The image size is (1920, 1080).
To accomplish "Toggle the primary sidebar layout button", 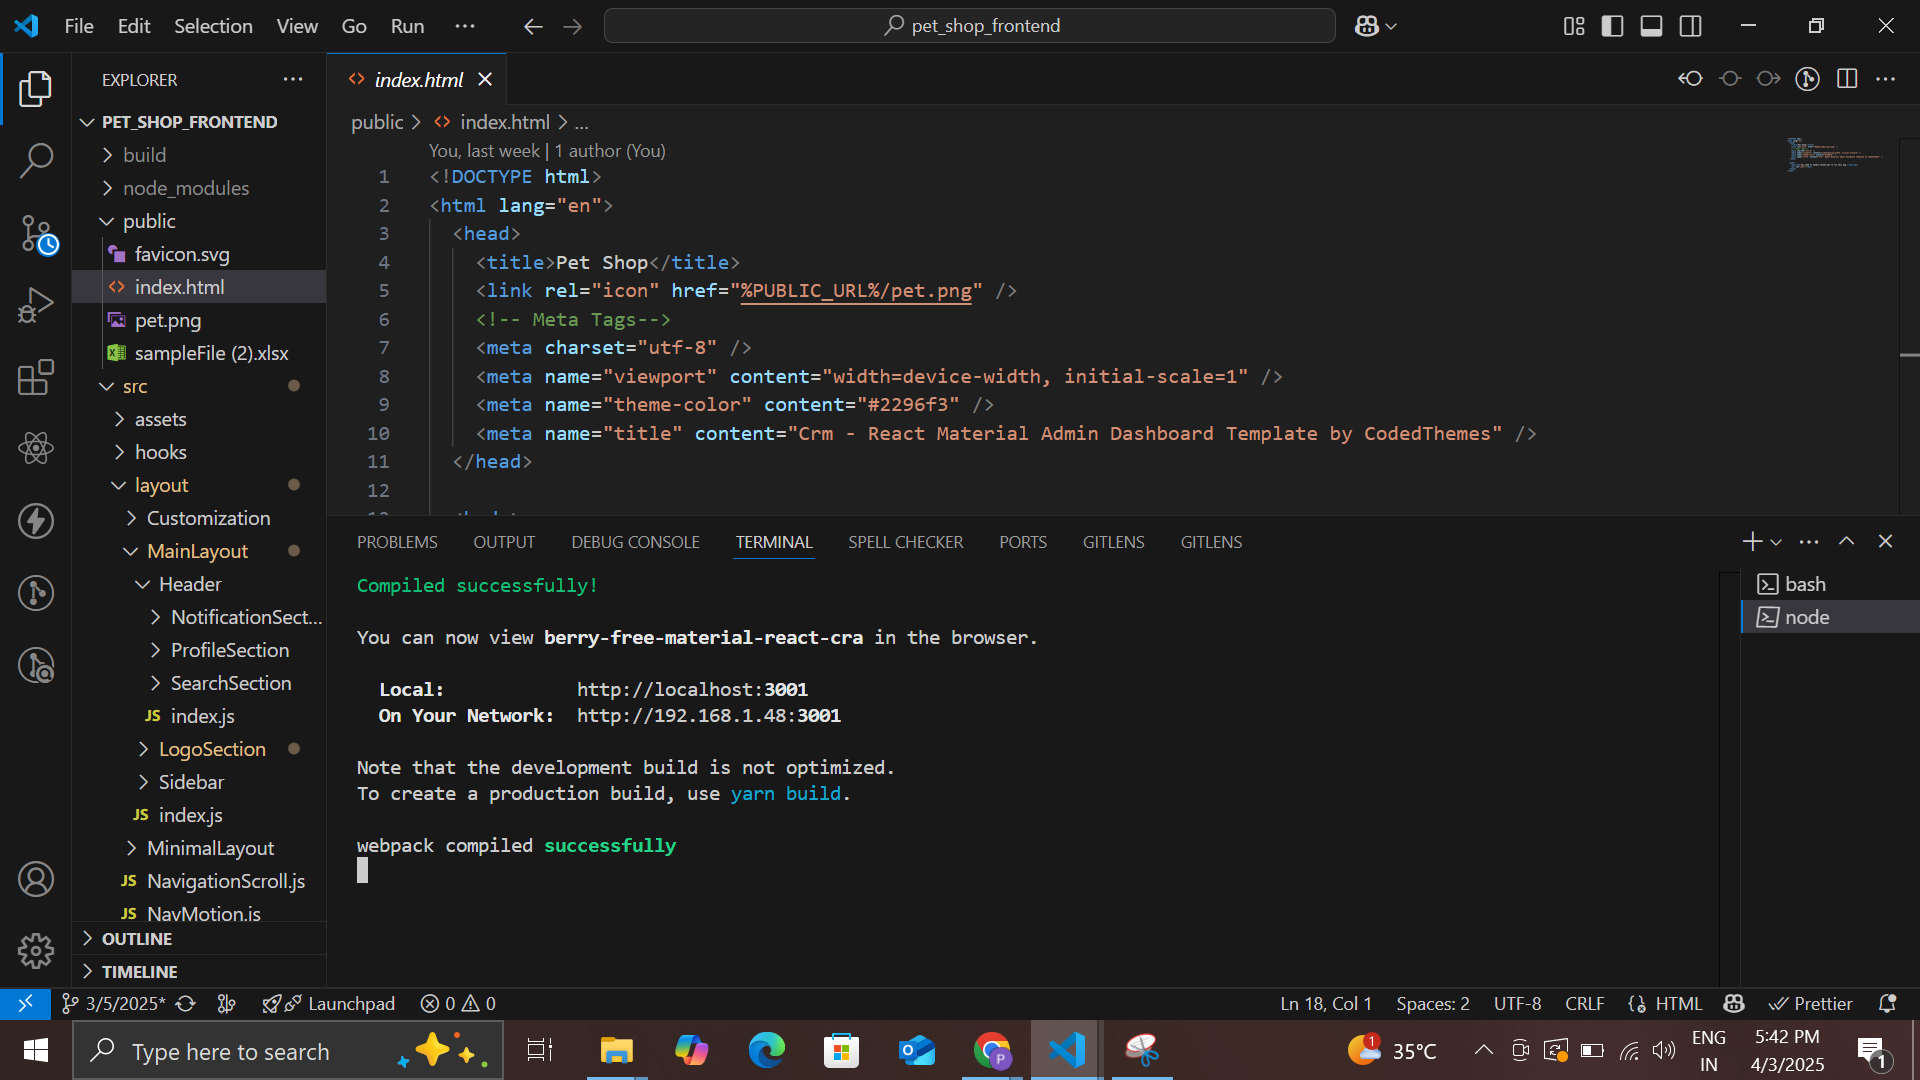I will coord(1612,26).
